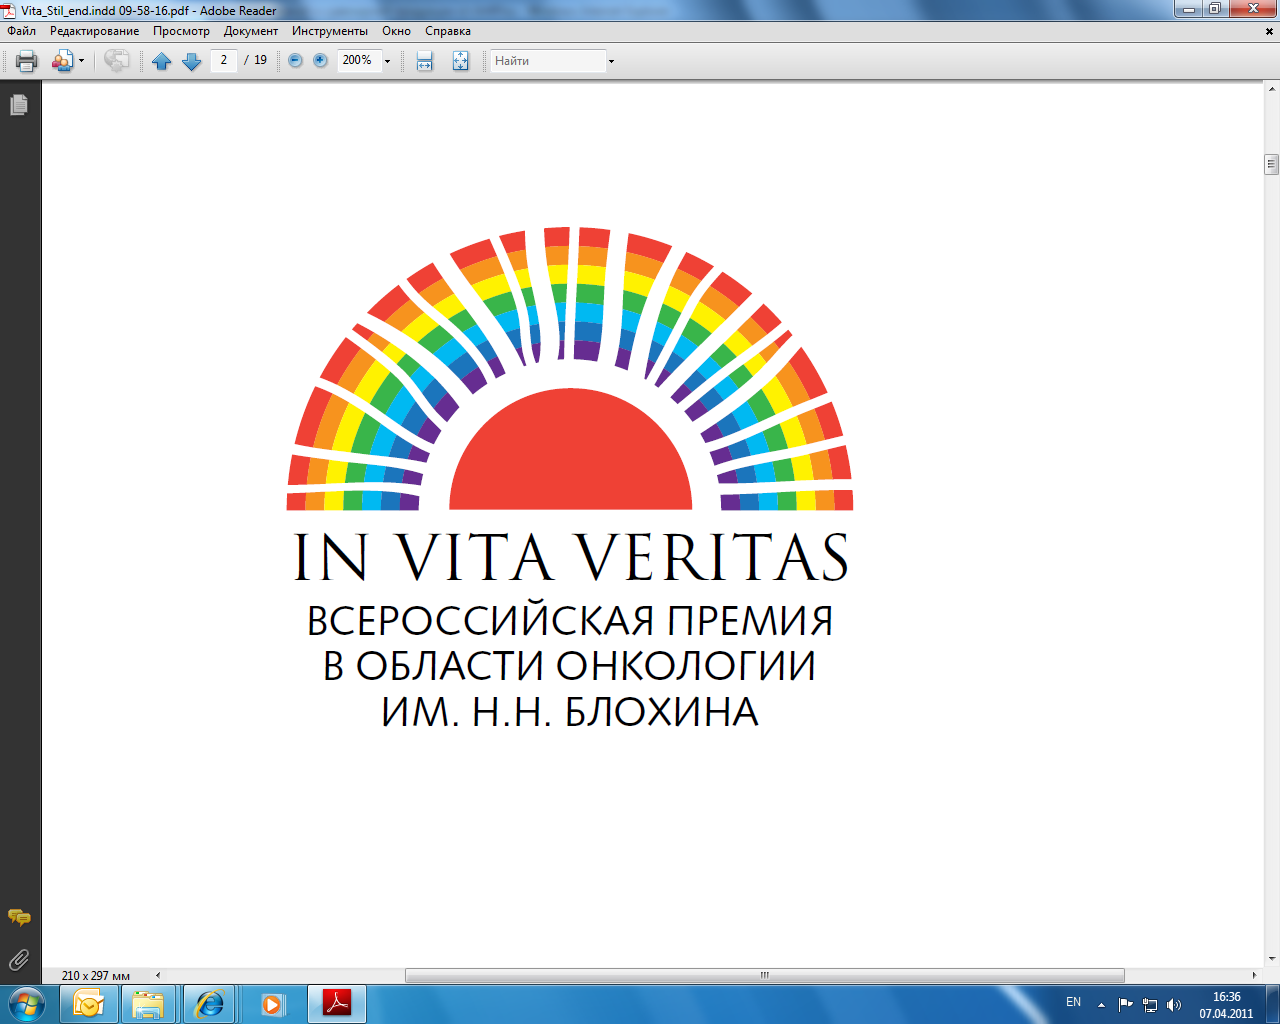Open the Редактирование menu
1280x1024 pixels.
pos(95,31)
